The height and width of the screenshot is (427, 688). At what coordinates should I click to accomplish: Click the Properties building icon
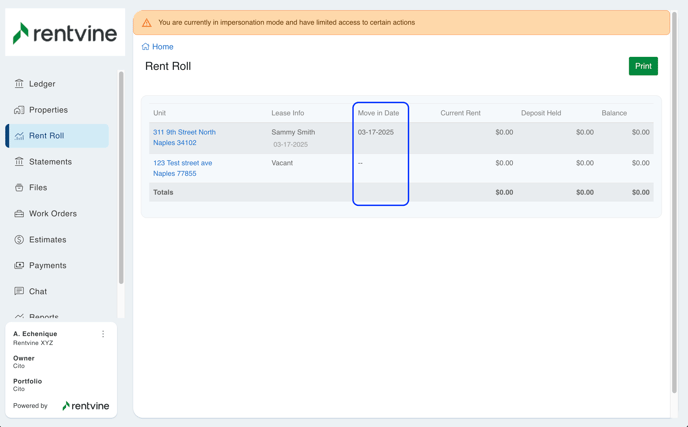[19, 110]
